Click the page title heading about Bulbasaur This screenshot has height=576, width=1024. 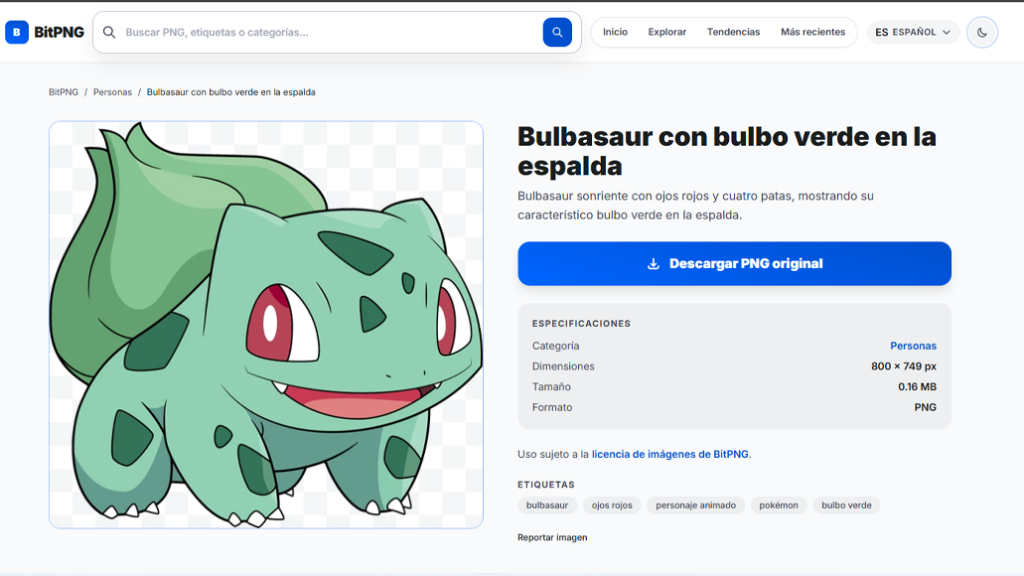coord(727,151)
